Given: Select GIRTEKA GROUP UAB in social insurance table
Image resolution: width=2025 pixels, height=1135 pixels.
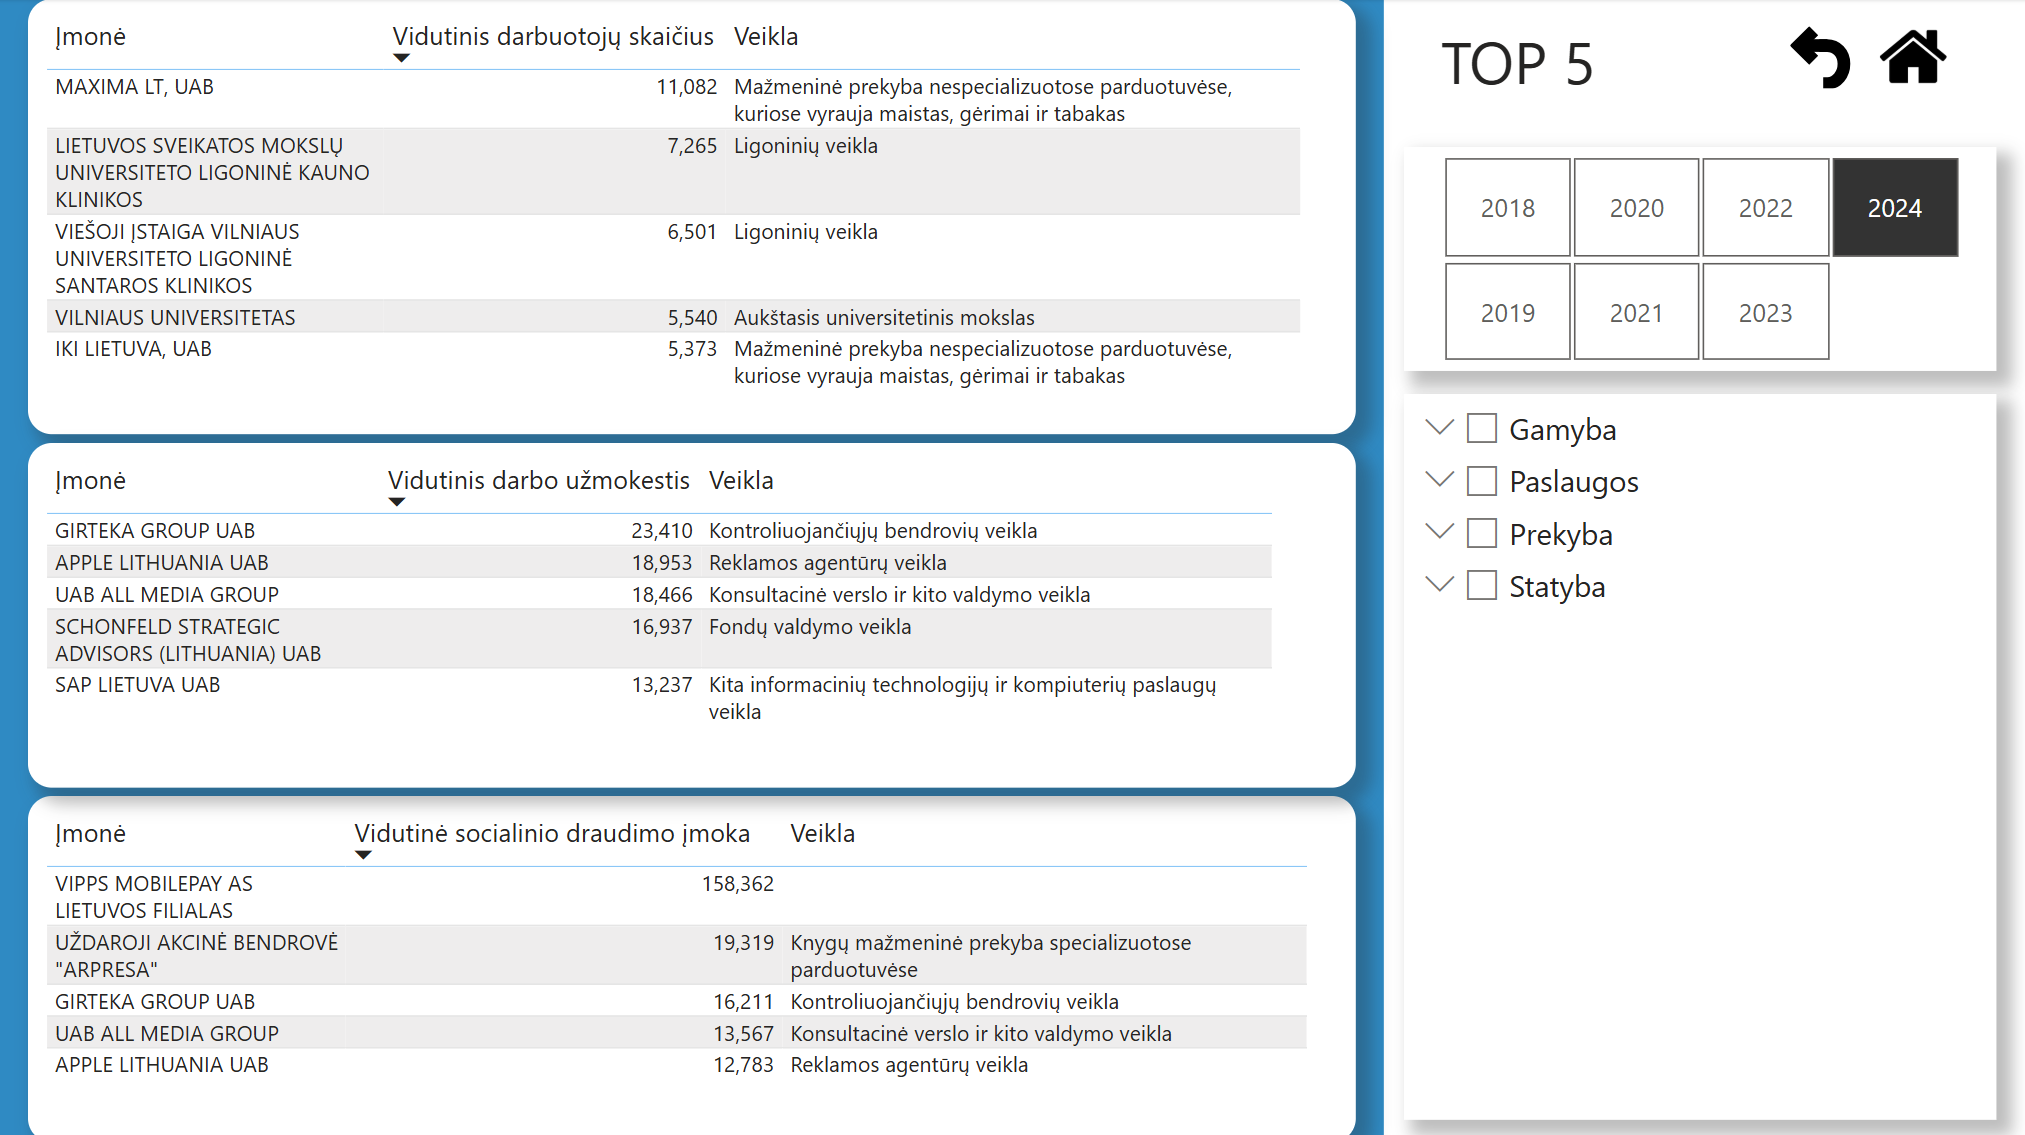Looking at the screenshot, I should pyautogui.click(x=677, y=1002).
